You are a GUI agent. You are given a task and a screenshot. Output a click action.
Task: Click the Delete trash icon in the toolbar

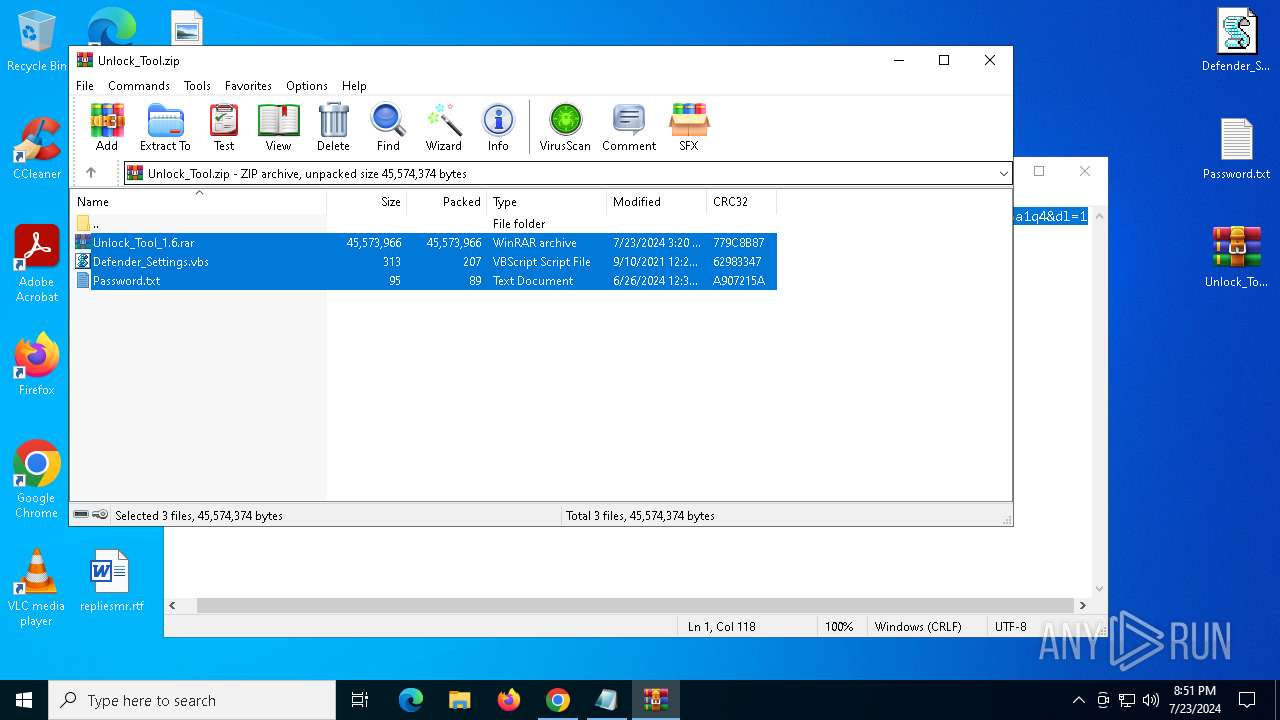click(333, 127)
